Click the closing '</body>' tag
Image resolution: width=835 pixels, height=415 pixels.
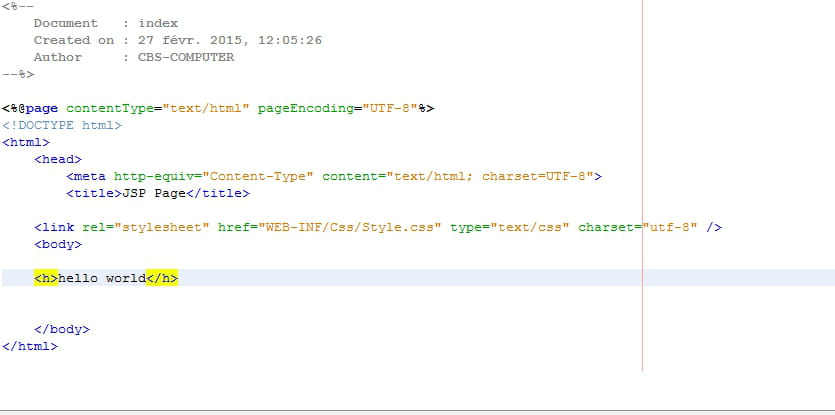(x=62, y=329)
